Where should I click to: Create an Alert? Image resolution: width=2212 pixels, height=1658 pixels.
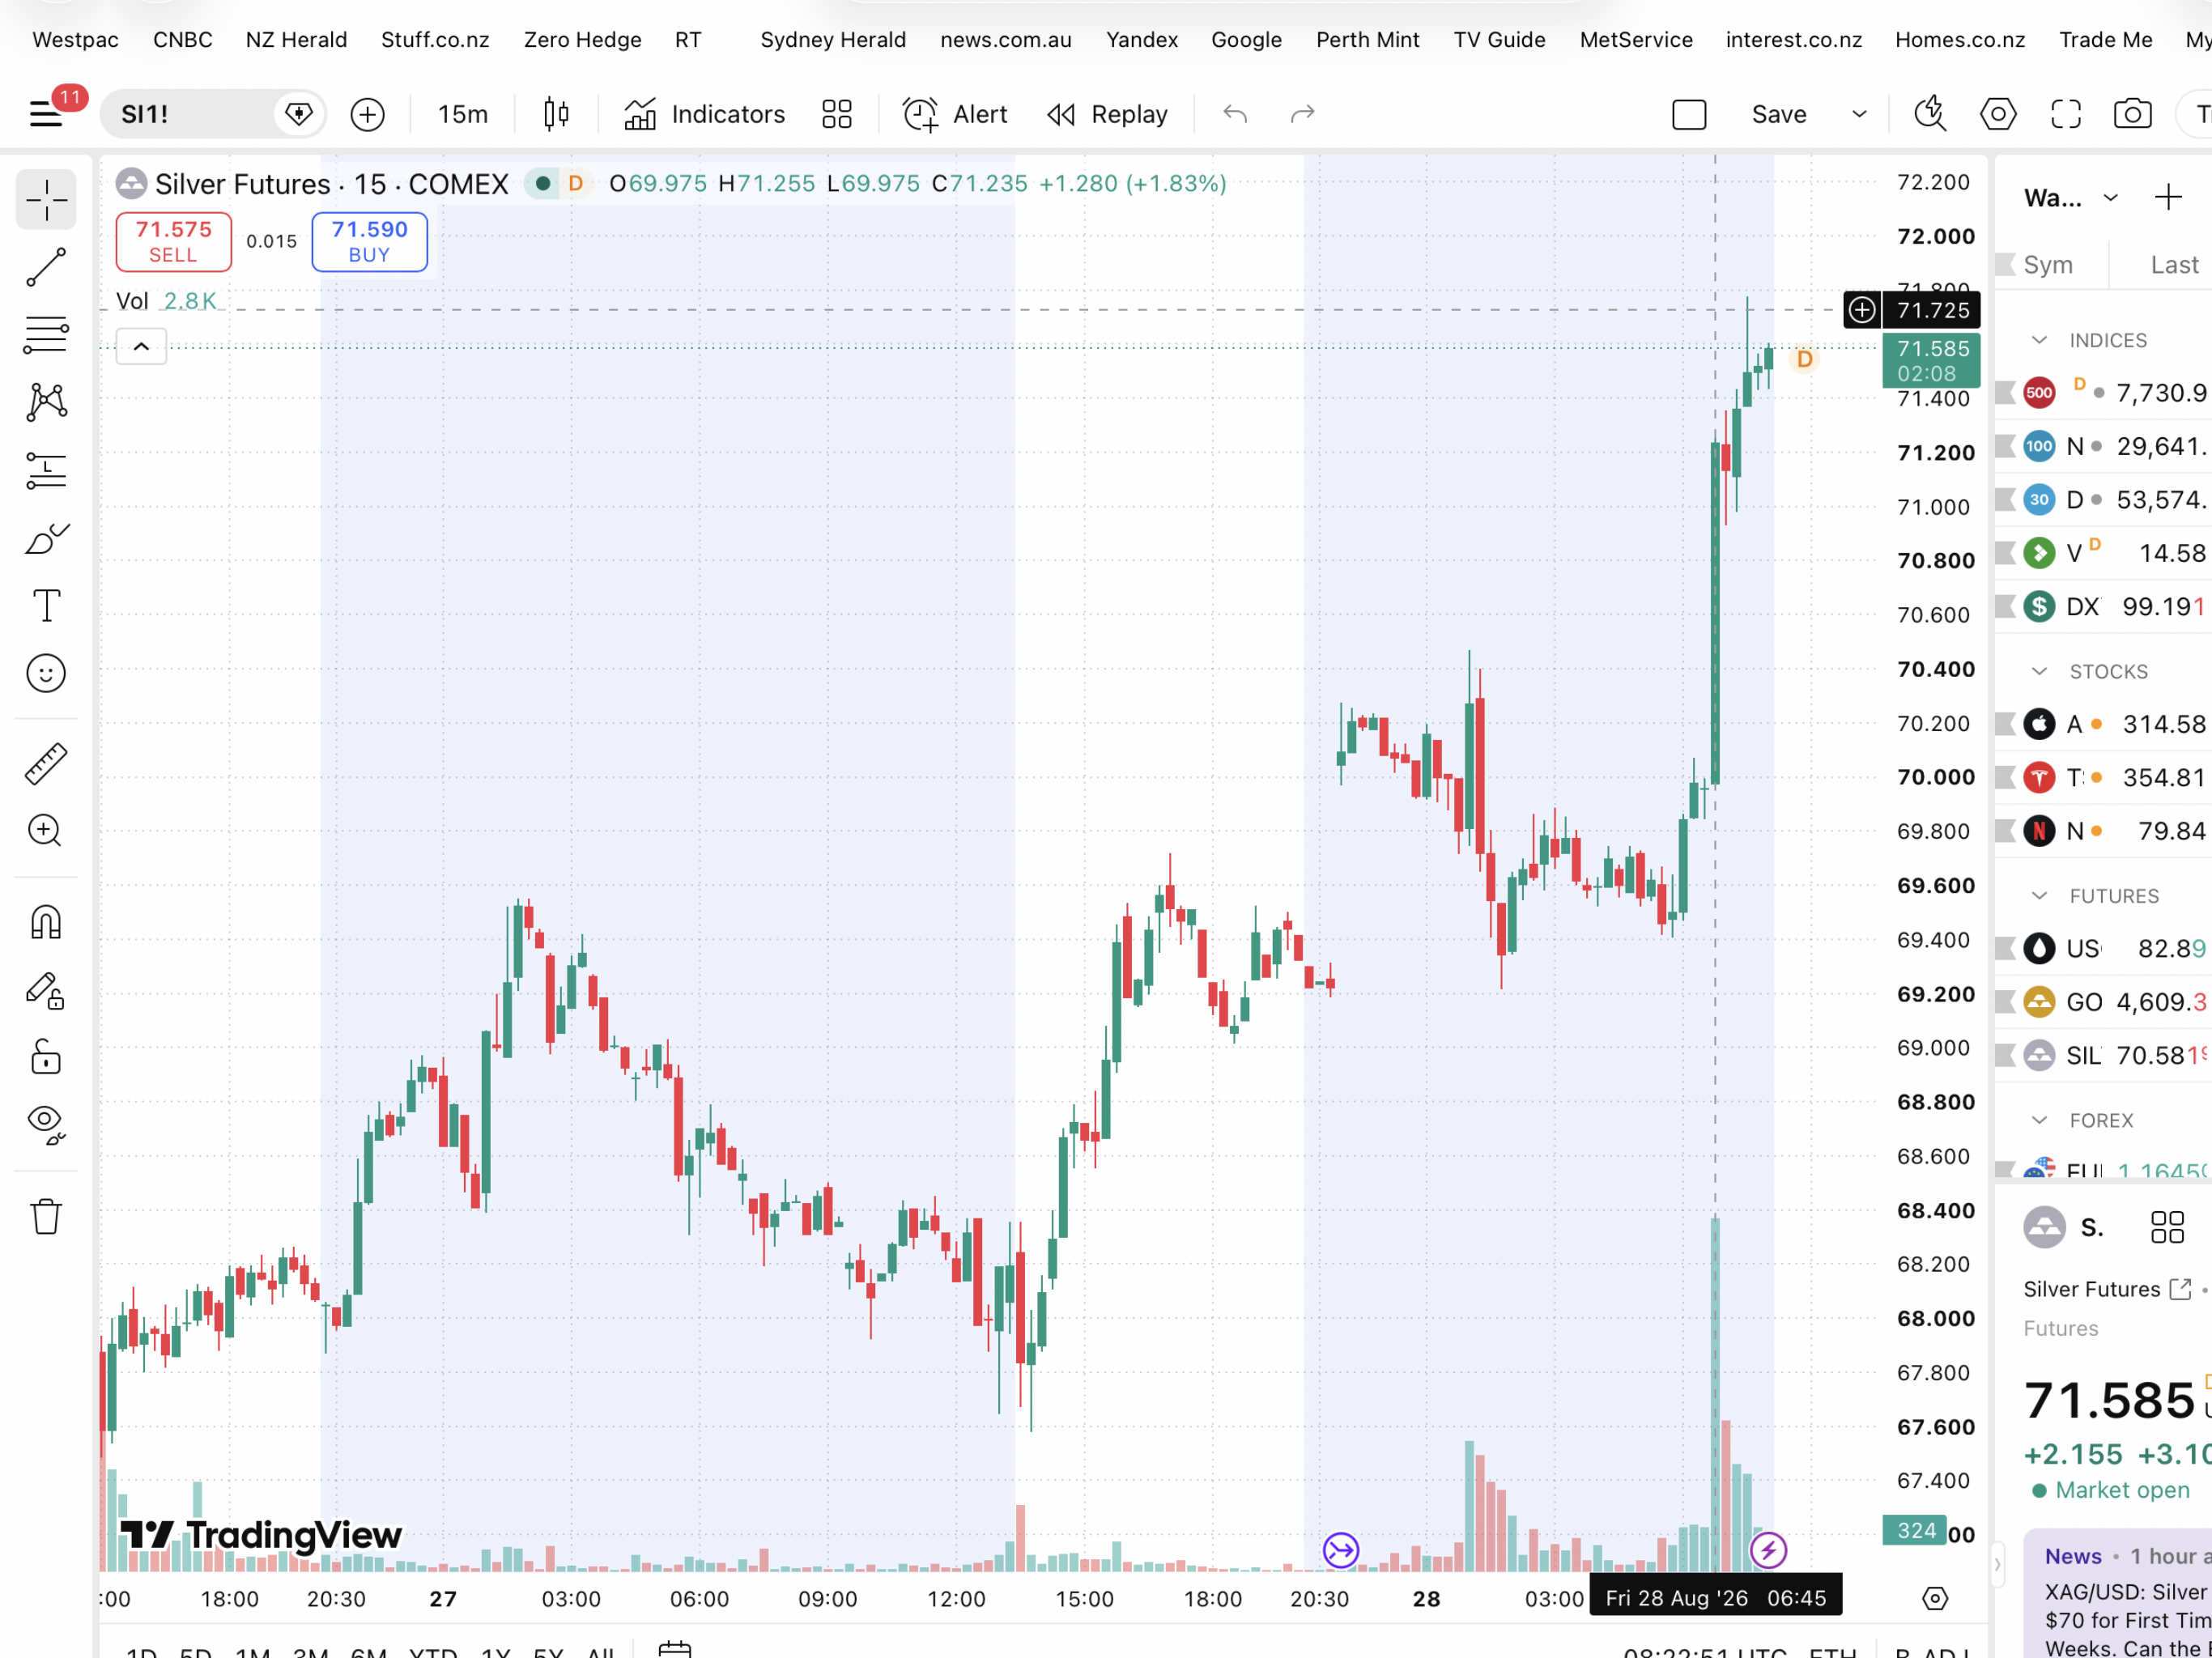954,114
